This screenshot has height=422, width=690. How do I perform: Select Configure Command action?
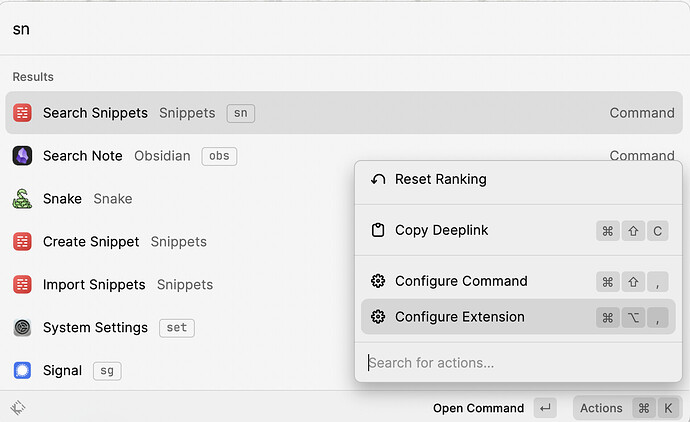[518, 281]
